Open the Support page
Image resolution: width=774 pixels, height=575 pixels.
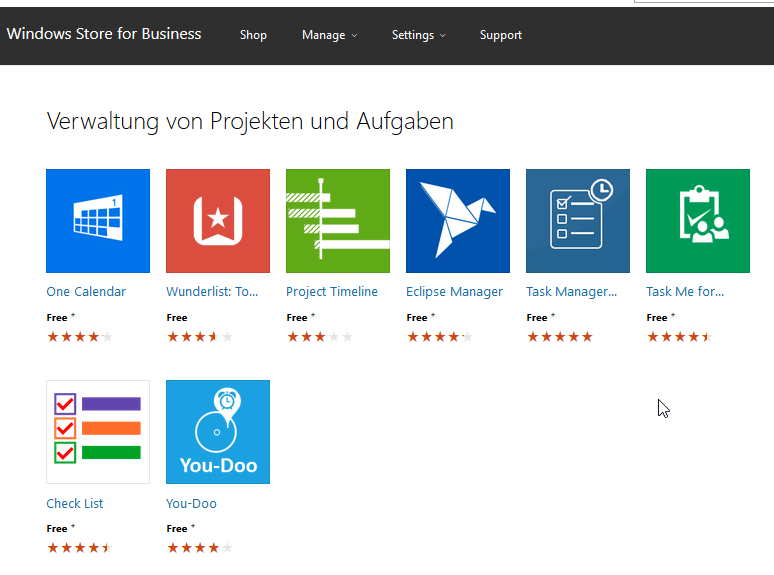pos(501,35)
